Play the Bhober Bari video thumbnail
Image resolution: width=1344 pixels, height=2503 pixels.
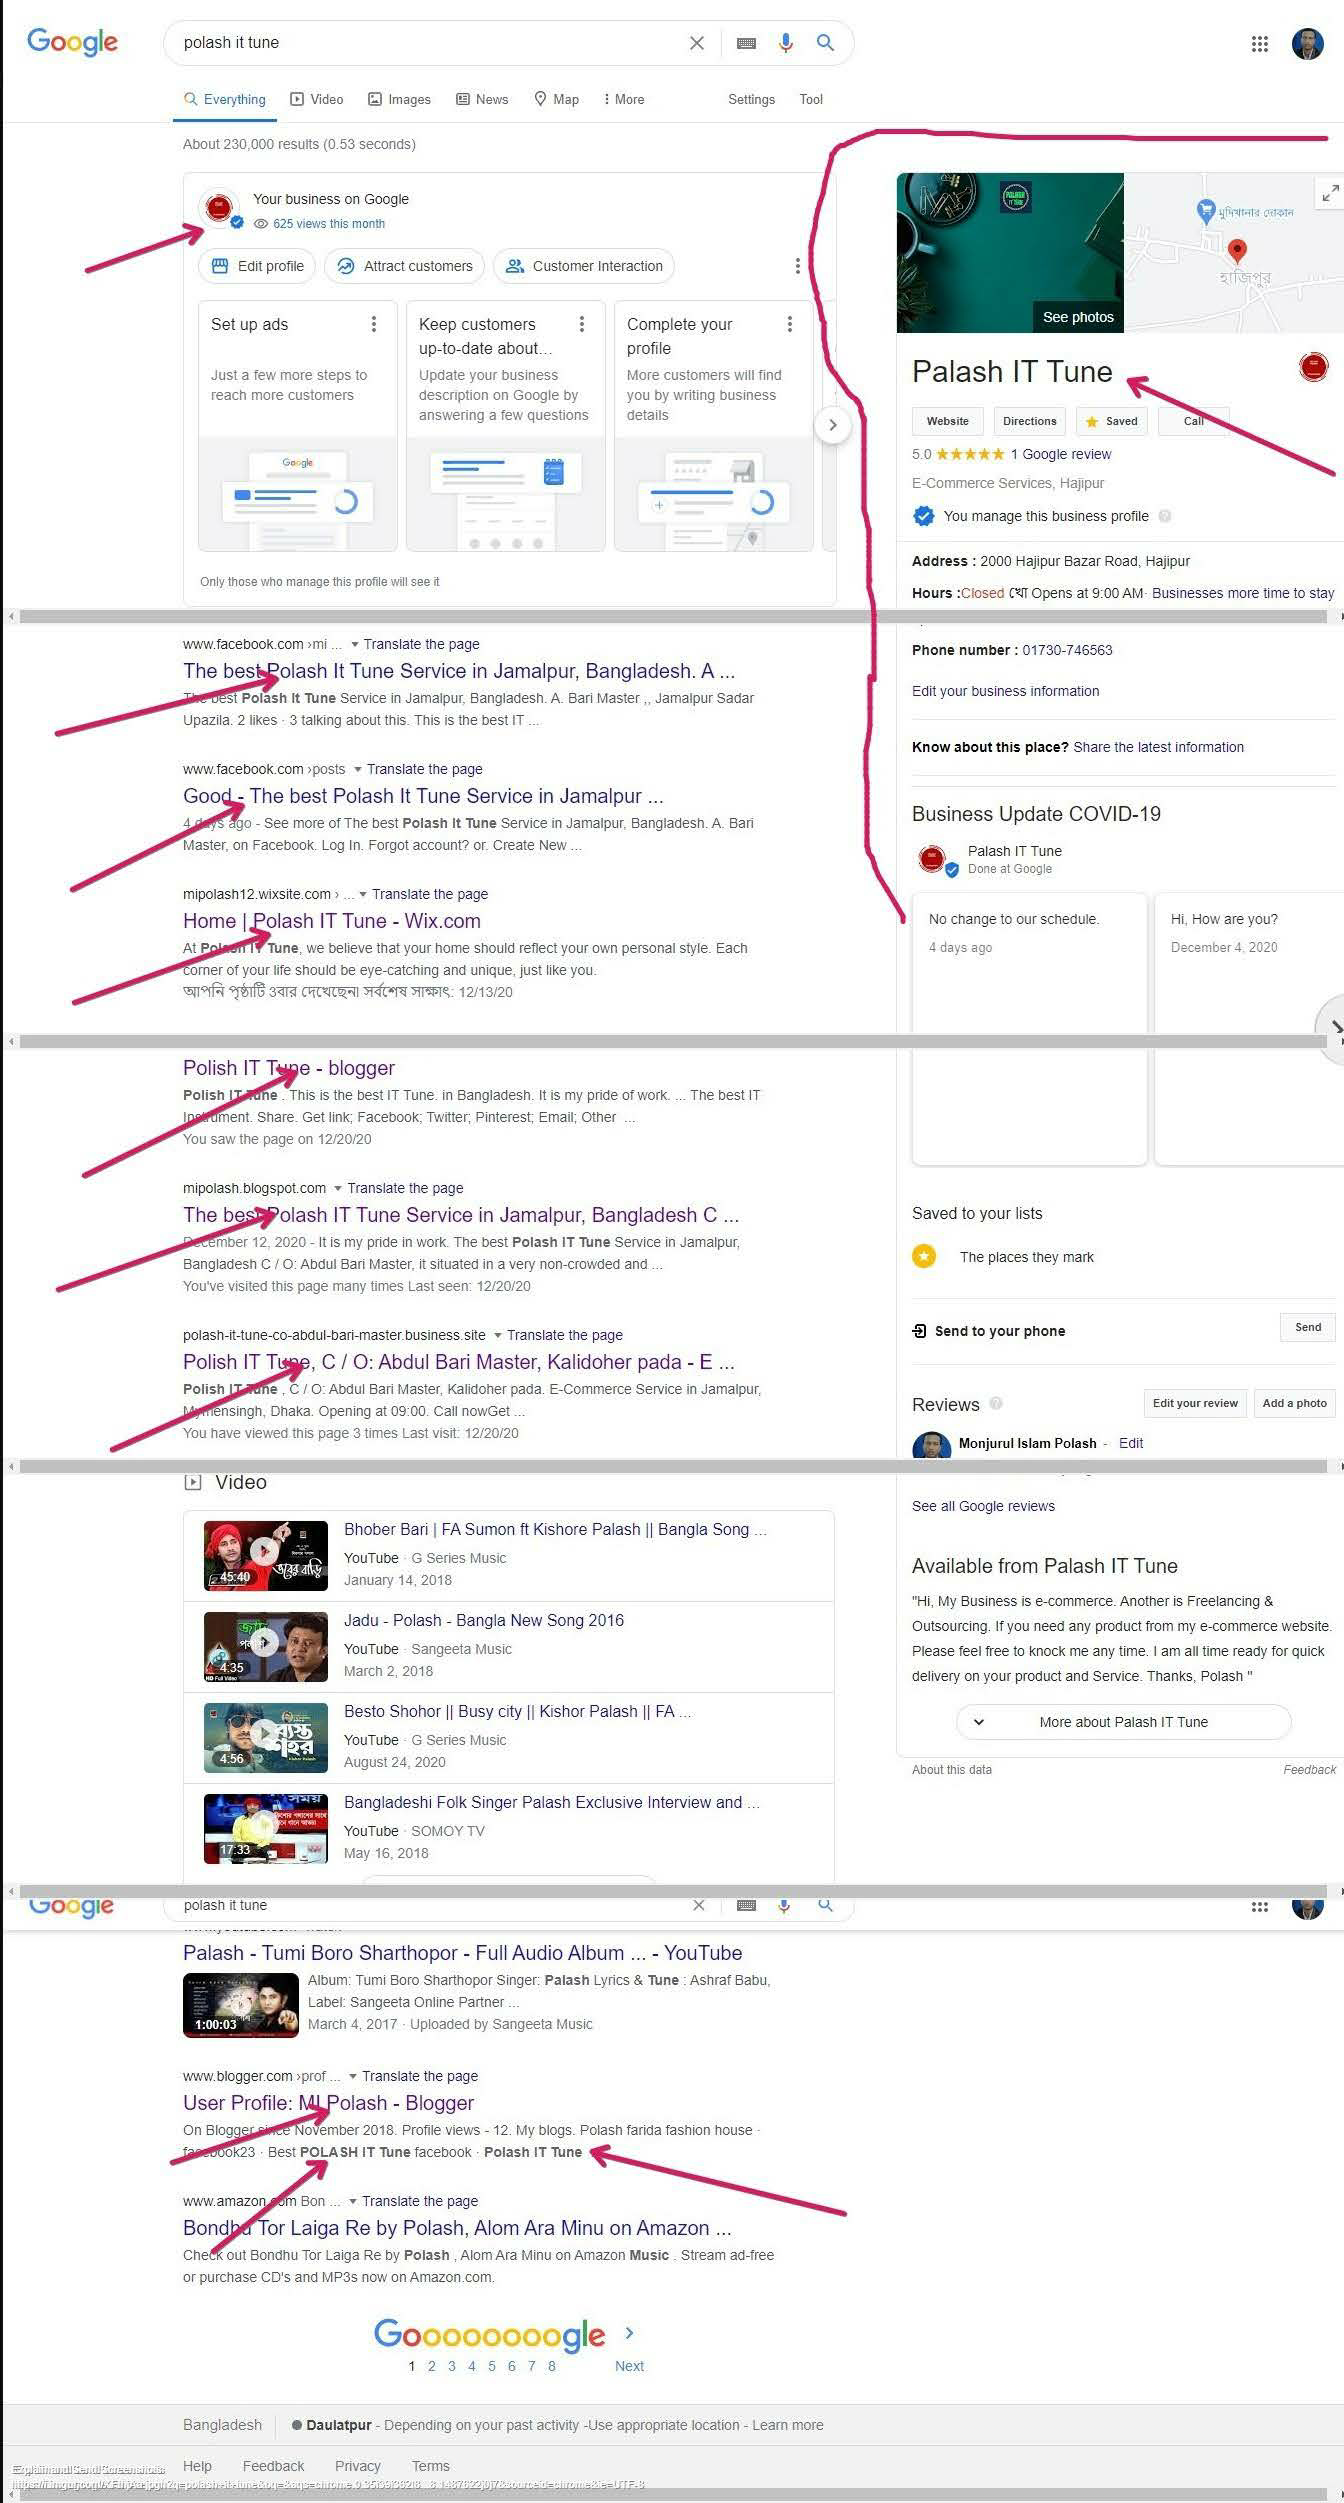(x=266, y=1555)
